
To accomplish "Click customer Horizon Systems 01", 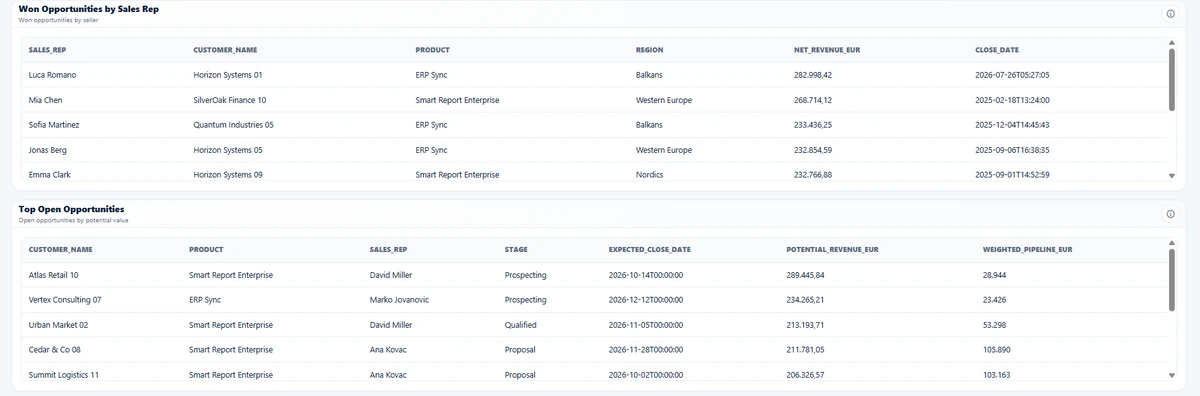I will (x=228, y=75).
